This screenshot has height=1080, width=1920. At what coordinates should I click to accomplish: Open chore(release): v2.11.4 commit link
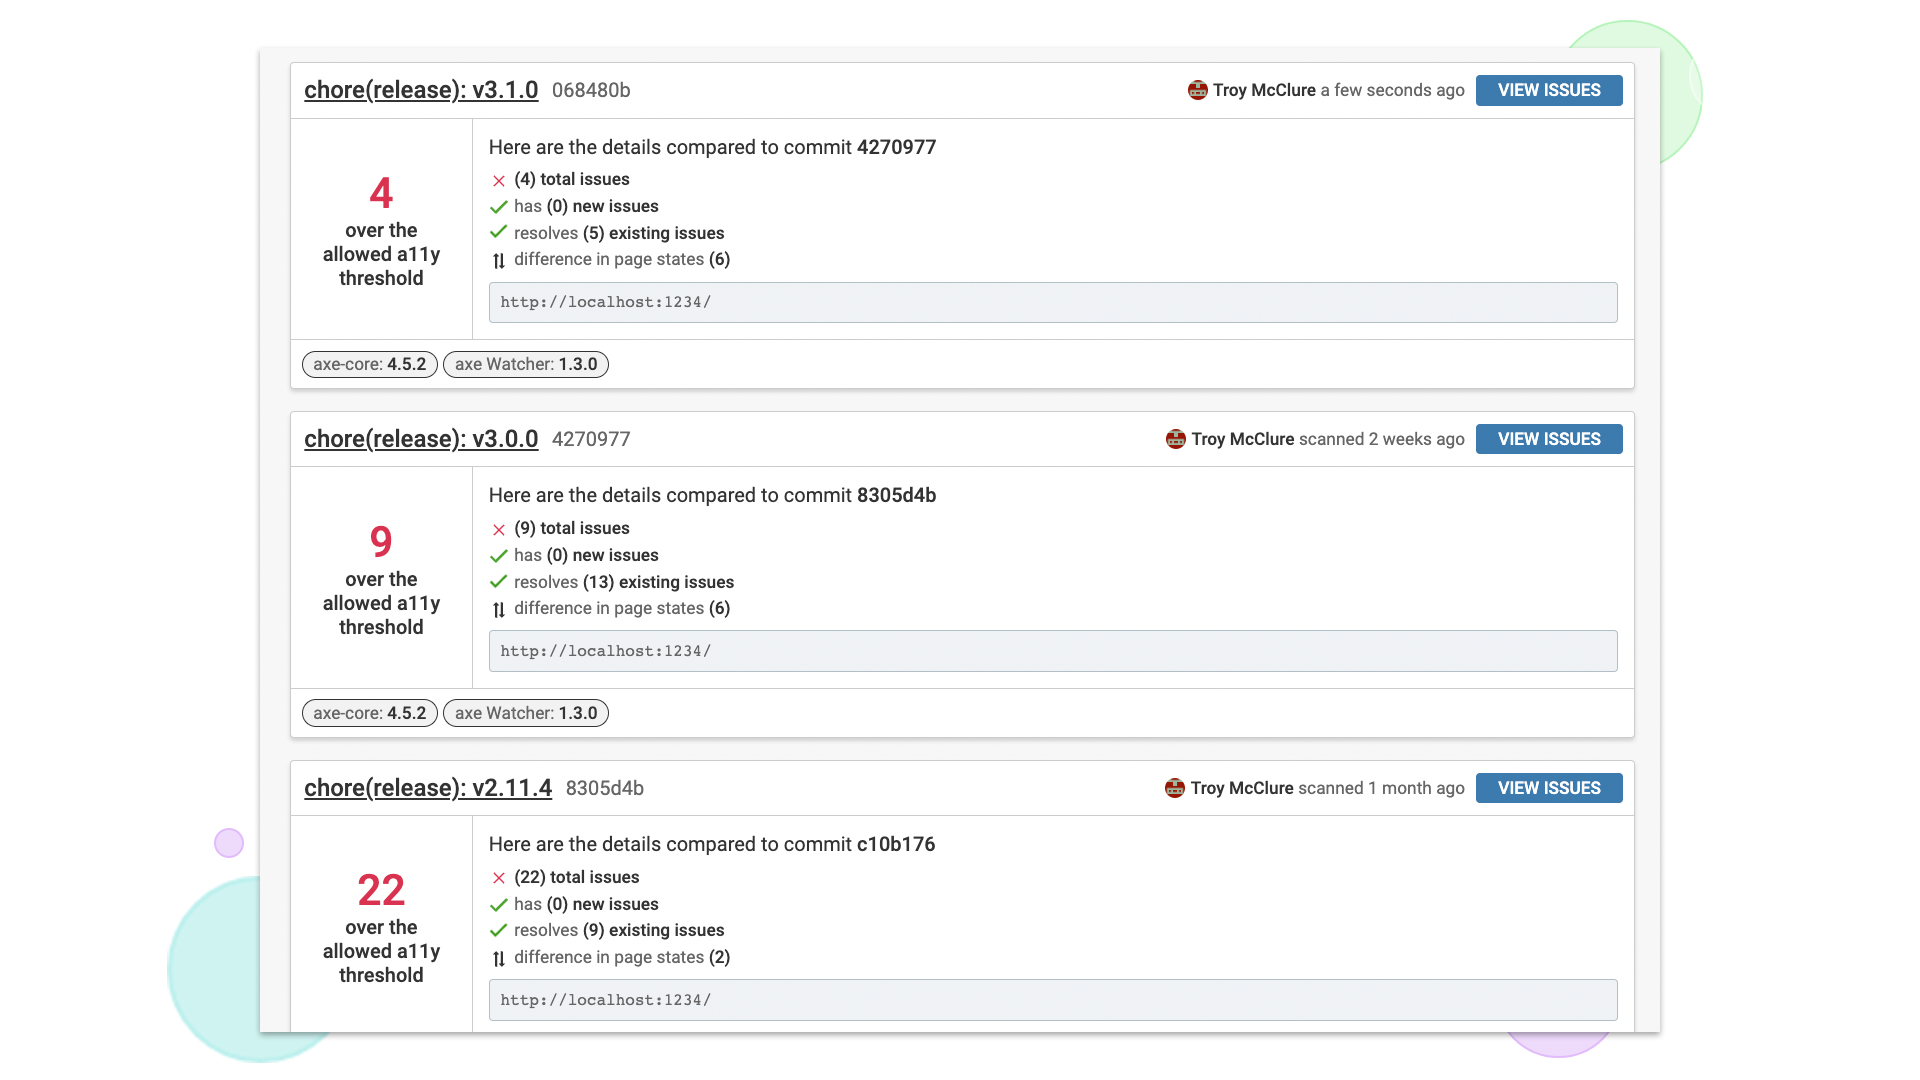(x=427, y=788)
